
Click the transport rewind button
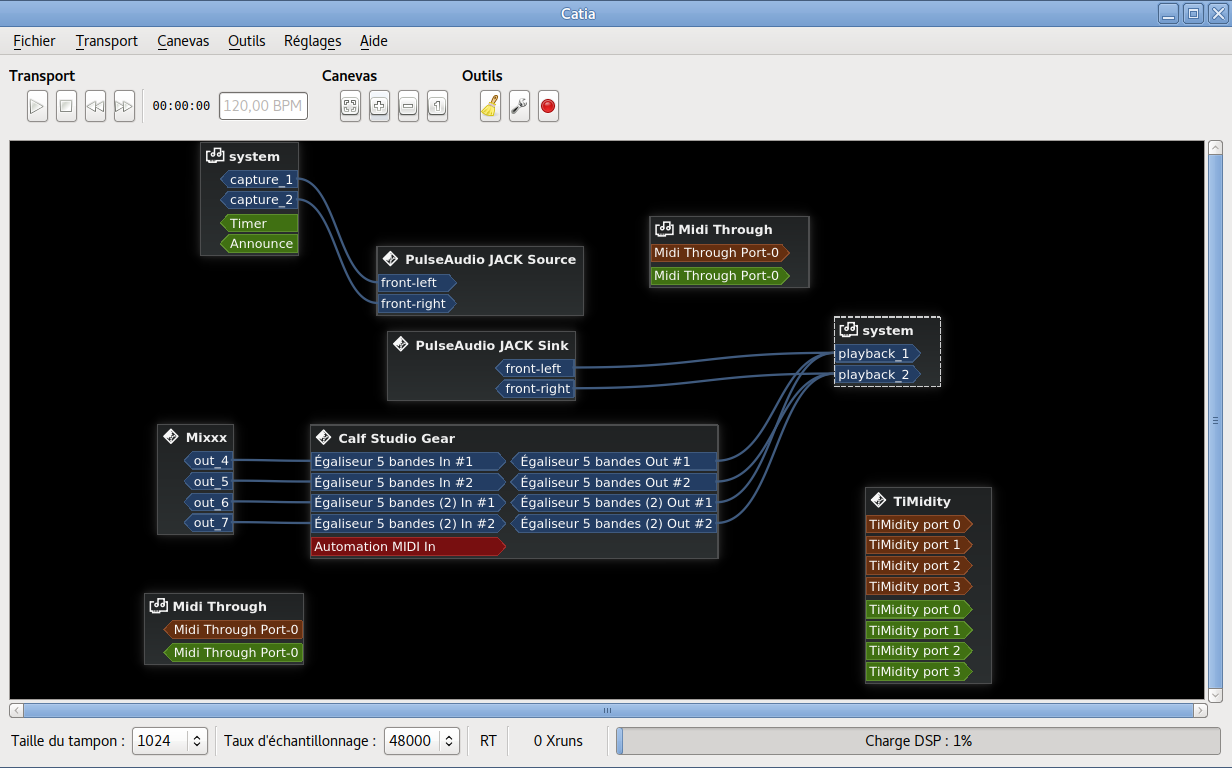tap(95, 106)
